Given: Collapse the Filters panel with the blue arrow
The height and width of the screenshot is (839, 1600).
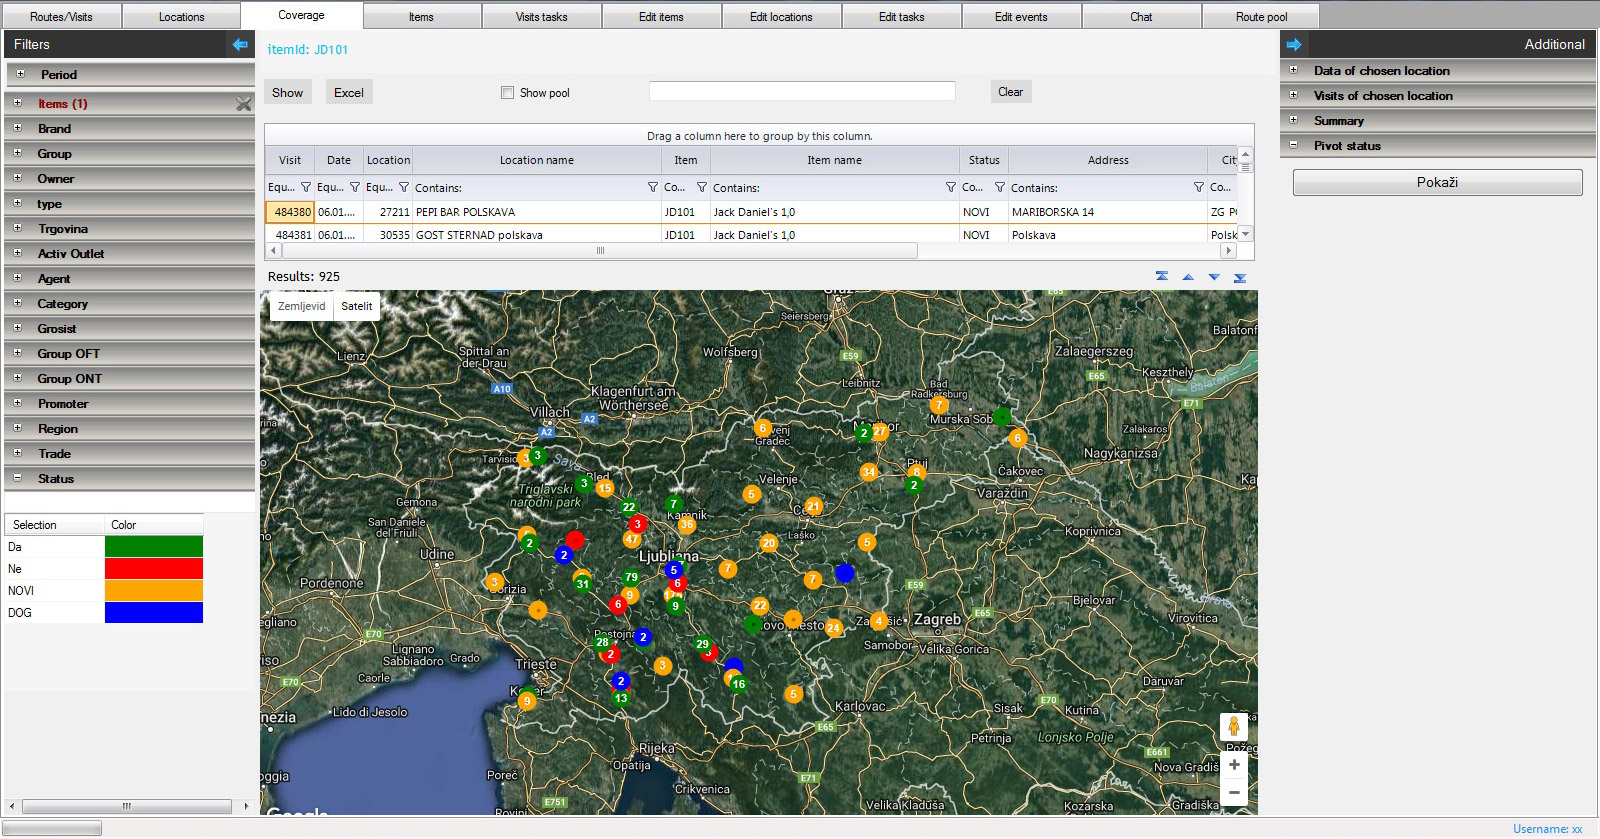Looking at the screenshot, I should pyautogui.click(x=240, y=44).
